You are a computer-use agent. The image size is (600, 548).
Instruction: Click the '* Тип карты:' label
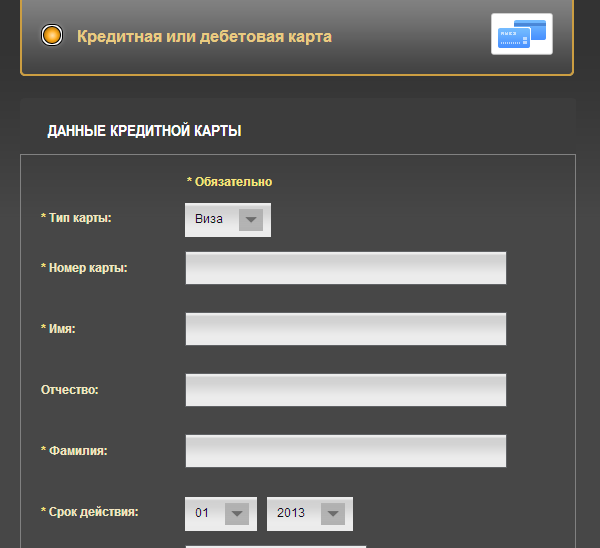click(x=76, y=218)
